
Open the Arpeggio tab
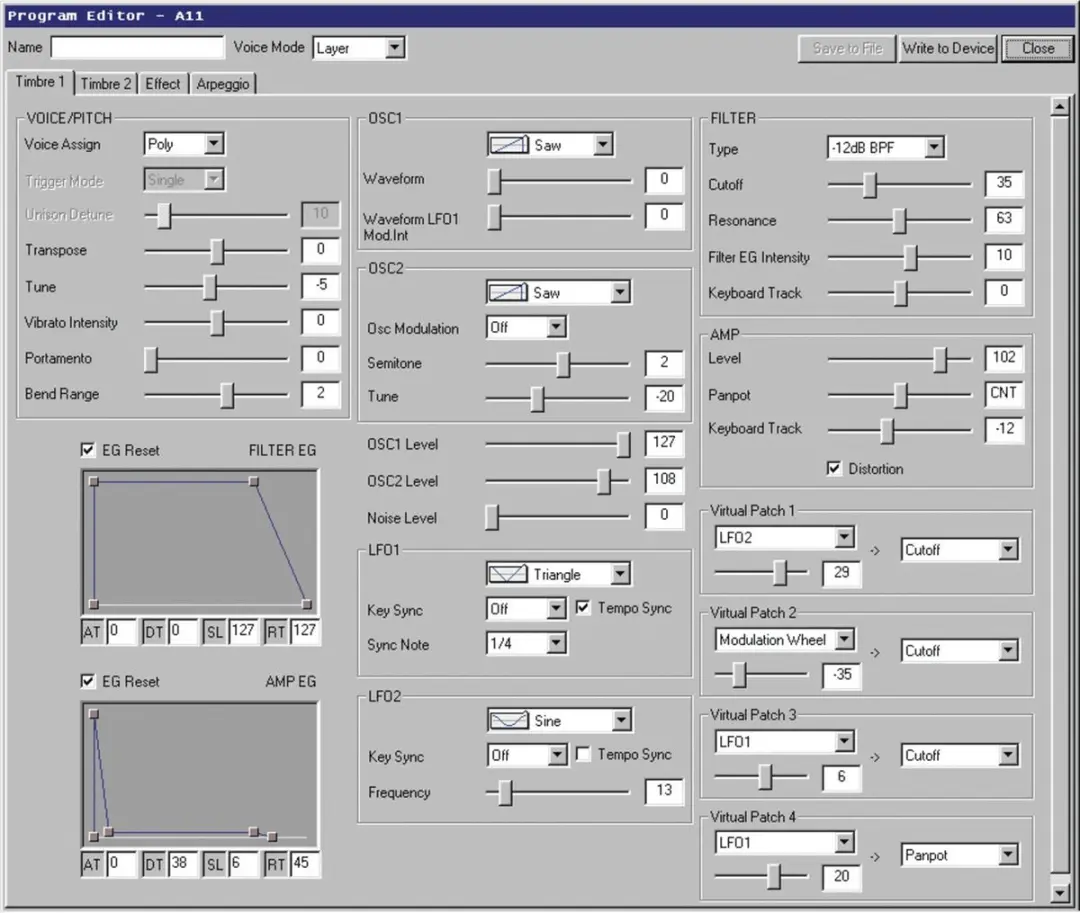click(222, 84)
